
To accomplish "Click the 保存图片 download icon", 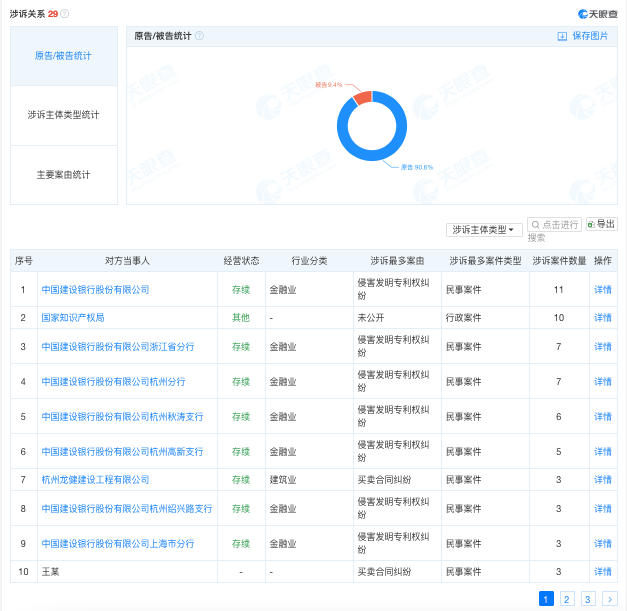I will pyautogui.click(x=562, y=36).
